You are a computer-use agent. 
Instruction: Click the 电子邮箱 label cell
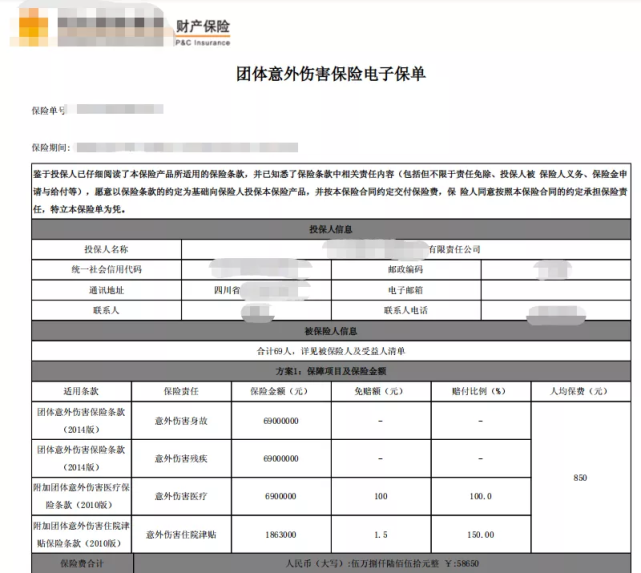coord(406,290)
